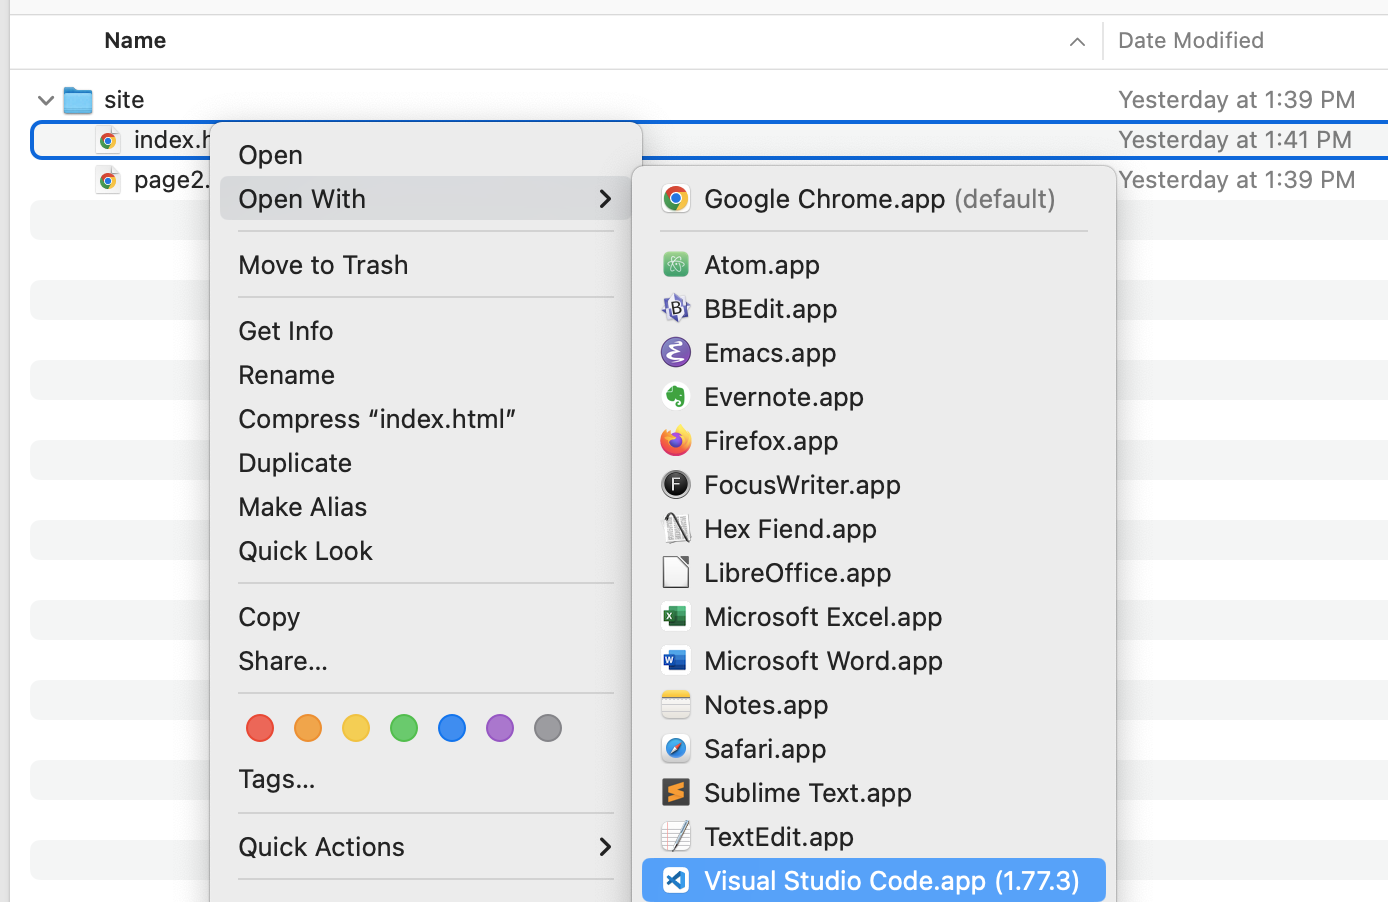Apply the purple tag color

[x=500, y=728]
